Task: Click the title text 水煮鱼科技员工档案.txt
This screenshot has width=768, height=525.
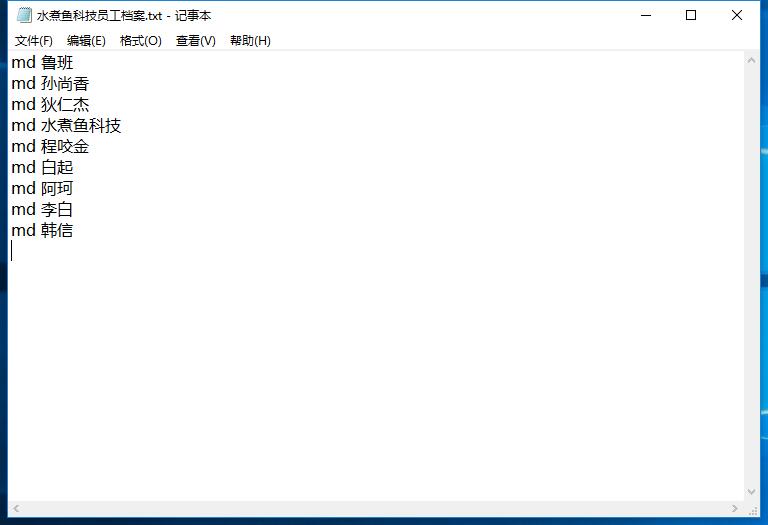Action: [x=99, y=16]
